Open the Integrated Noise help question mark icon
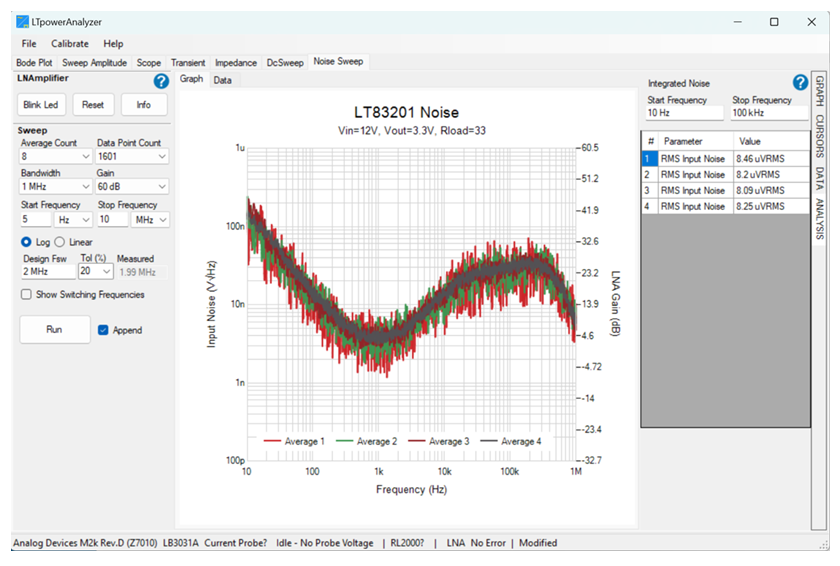The image size is (840, 566). click(800, 82)
